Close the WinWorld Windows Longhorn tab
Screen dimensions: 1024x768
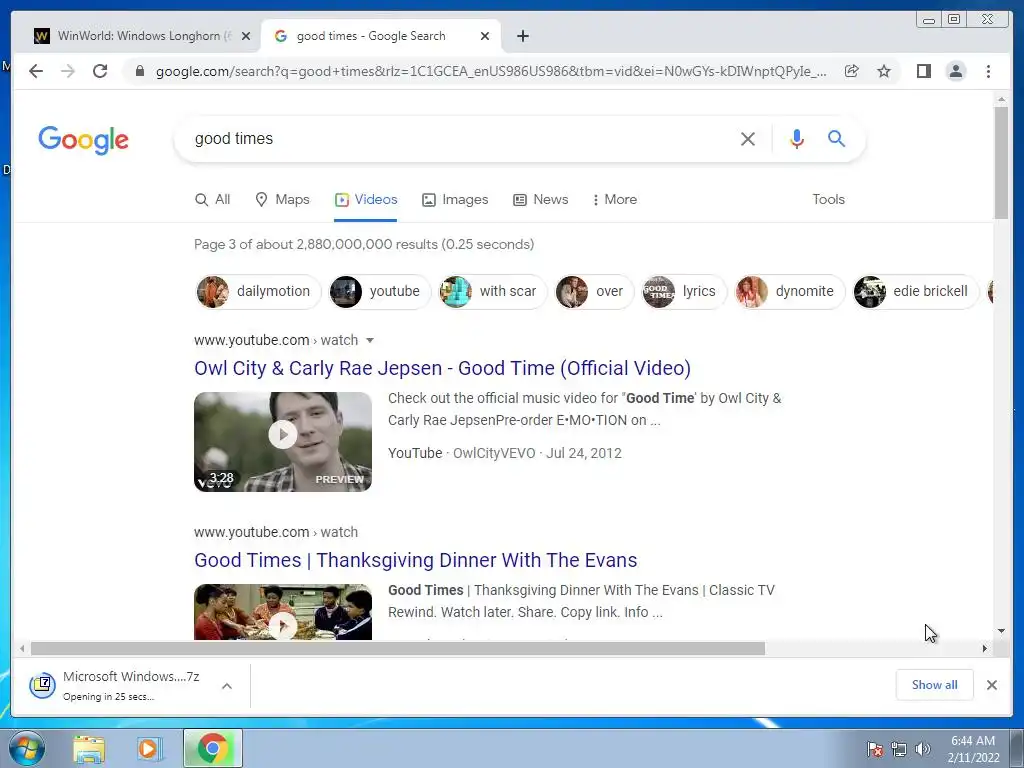[246, 36]
